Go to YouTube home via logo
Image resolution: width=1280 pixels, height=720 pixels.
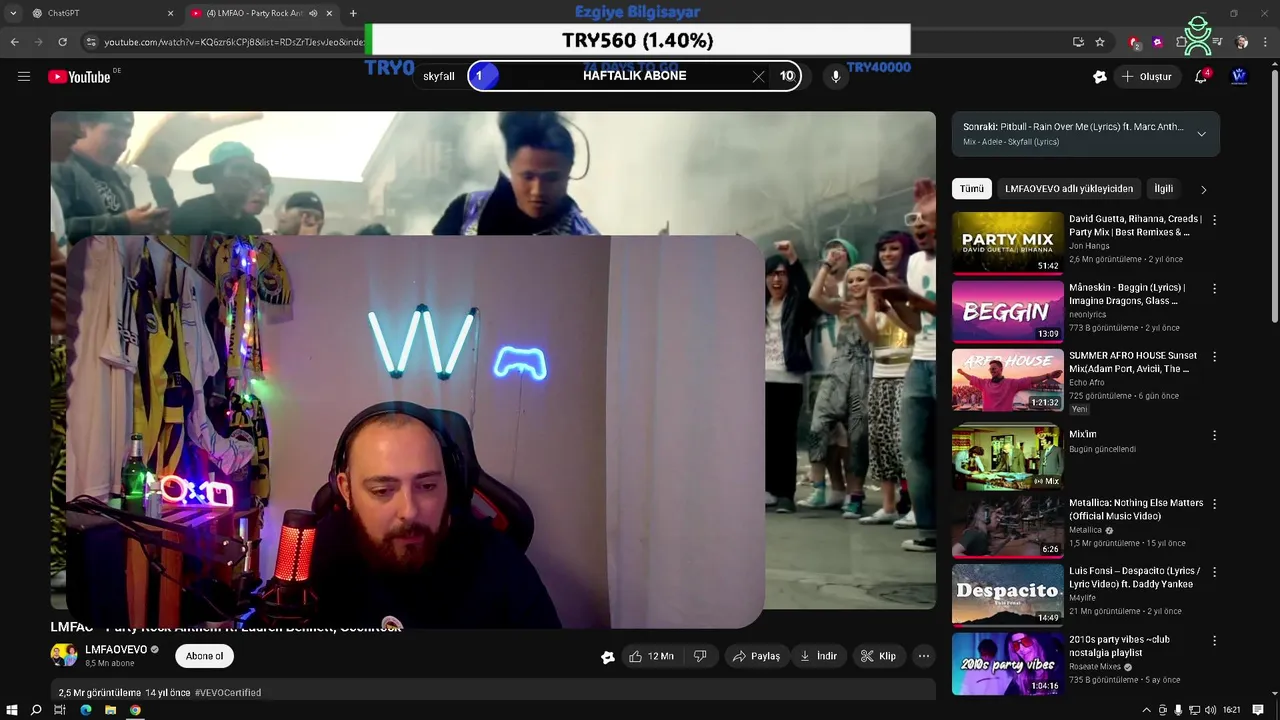(79, 77)
